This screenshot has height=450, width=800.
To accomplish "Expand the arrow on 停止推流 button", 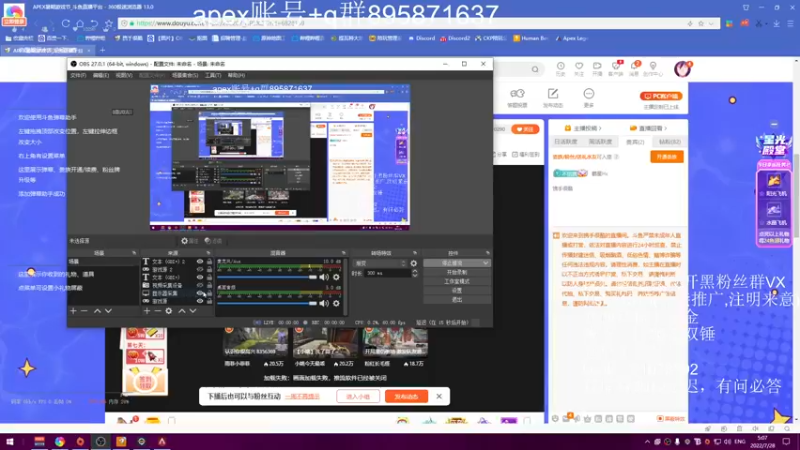I will (485, 263).
